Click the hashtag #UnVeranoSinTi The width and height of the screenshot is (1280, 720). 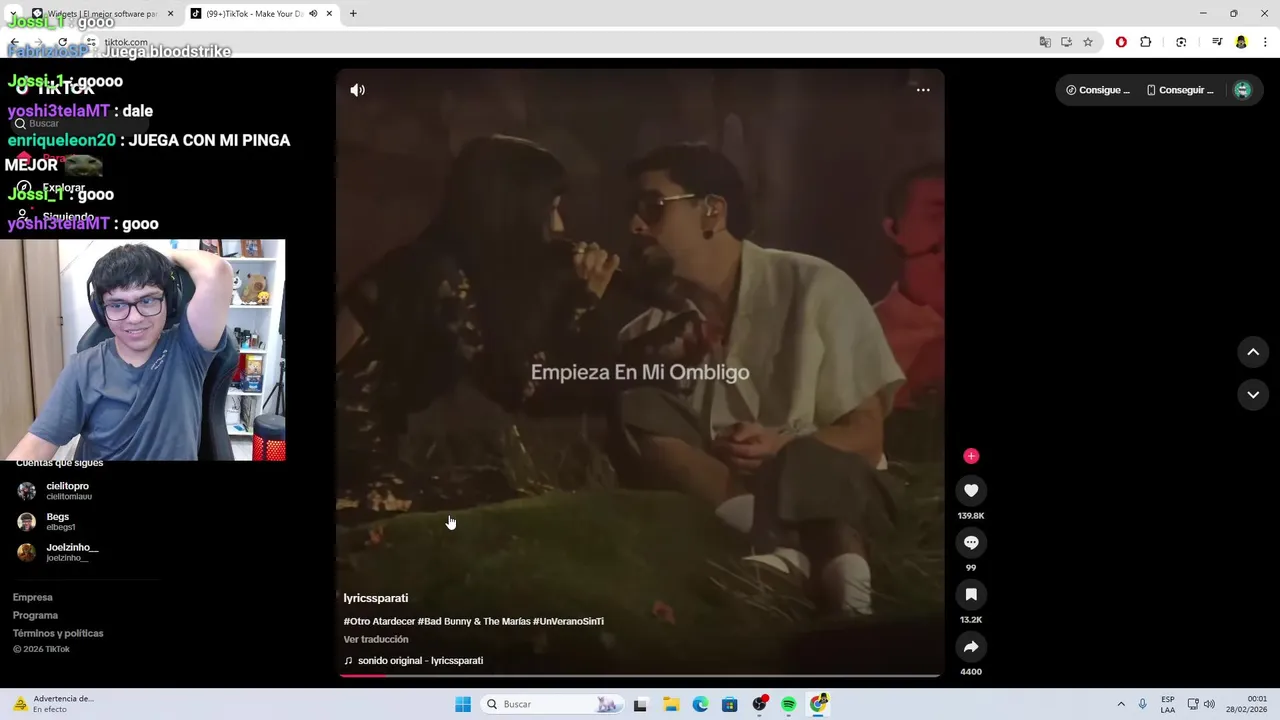coord(568,621)
